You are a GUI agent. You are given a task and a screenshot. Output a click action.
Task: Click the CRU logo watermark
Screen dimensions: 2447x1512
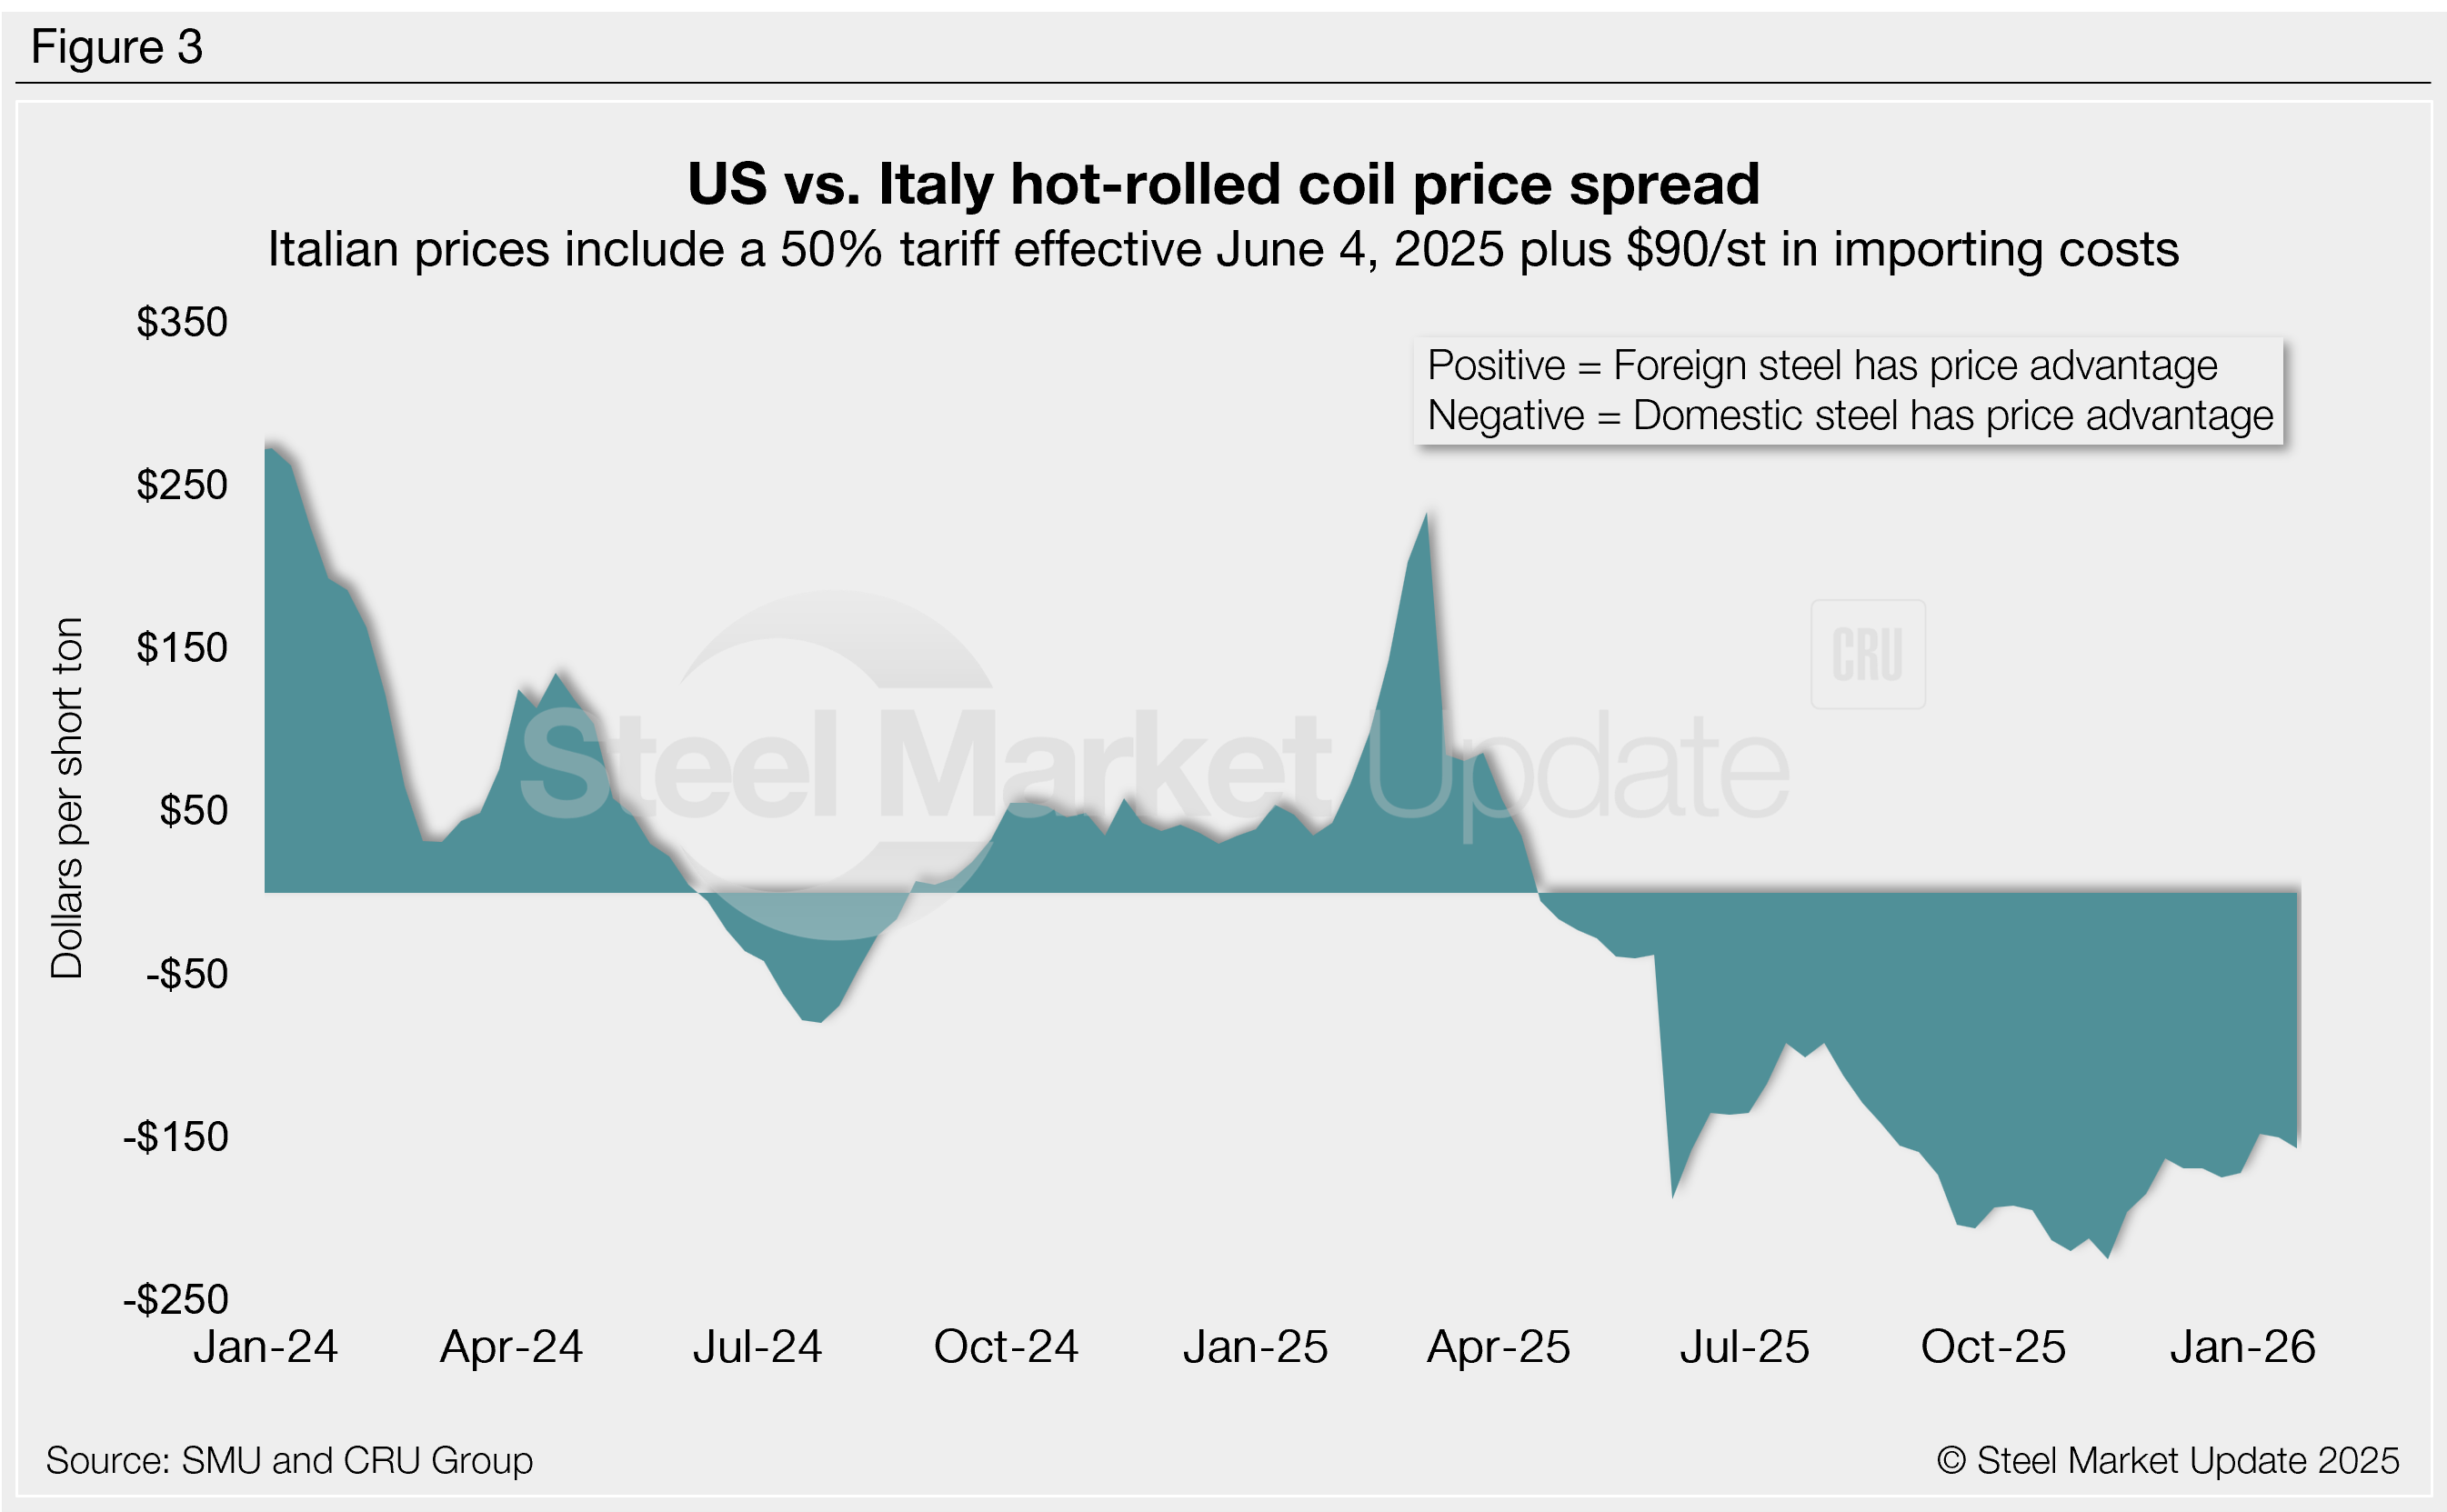click(1867, 655)
